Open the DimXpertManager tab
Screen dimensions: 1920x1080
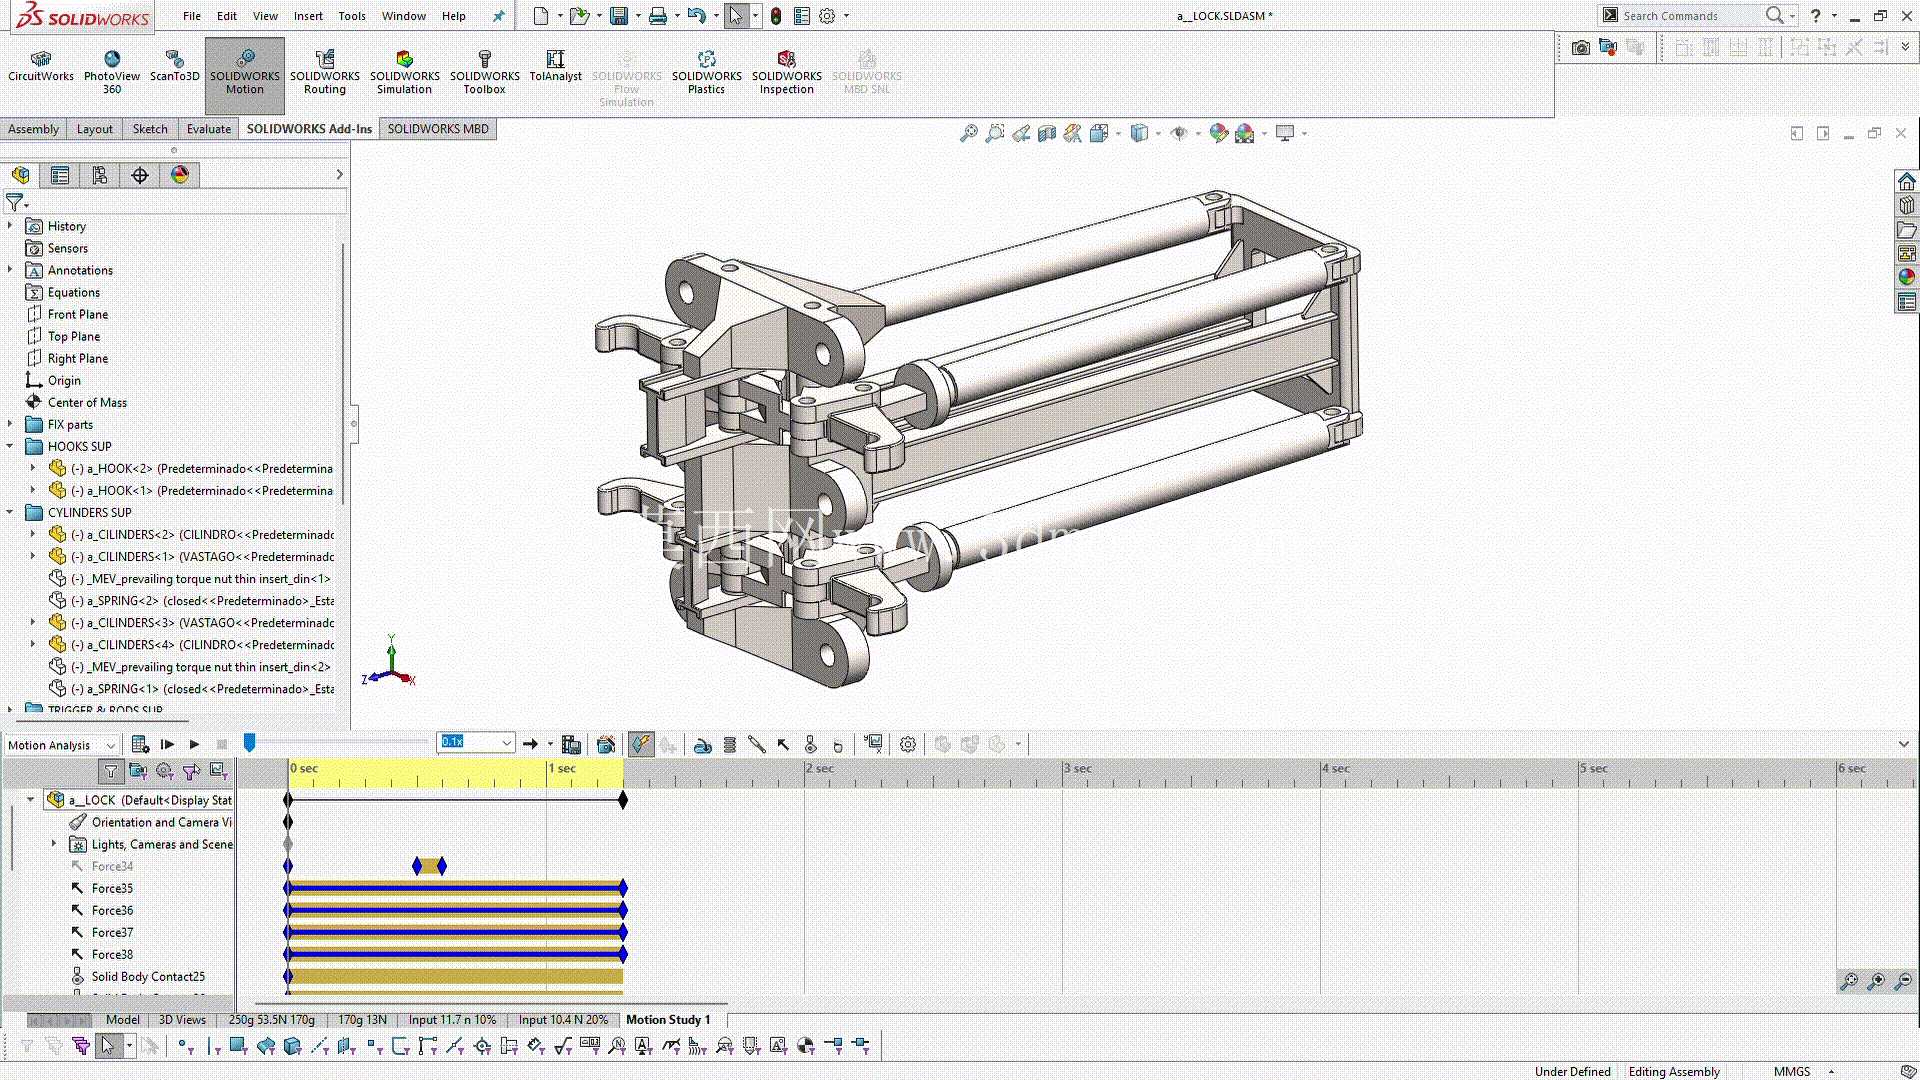coord(140,175)
